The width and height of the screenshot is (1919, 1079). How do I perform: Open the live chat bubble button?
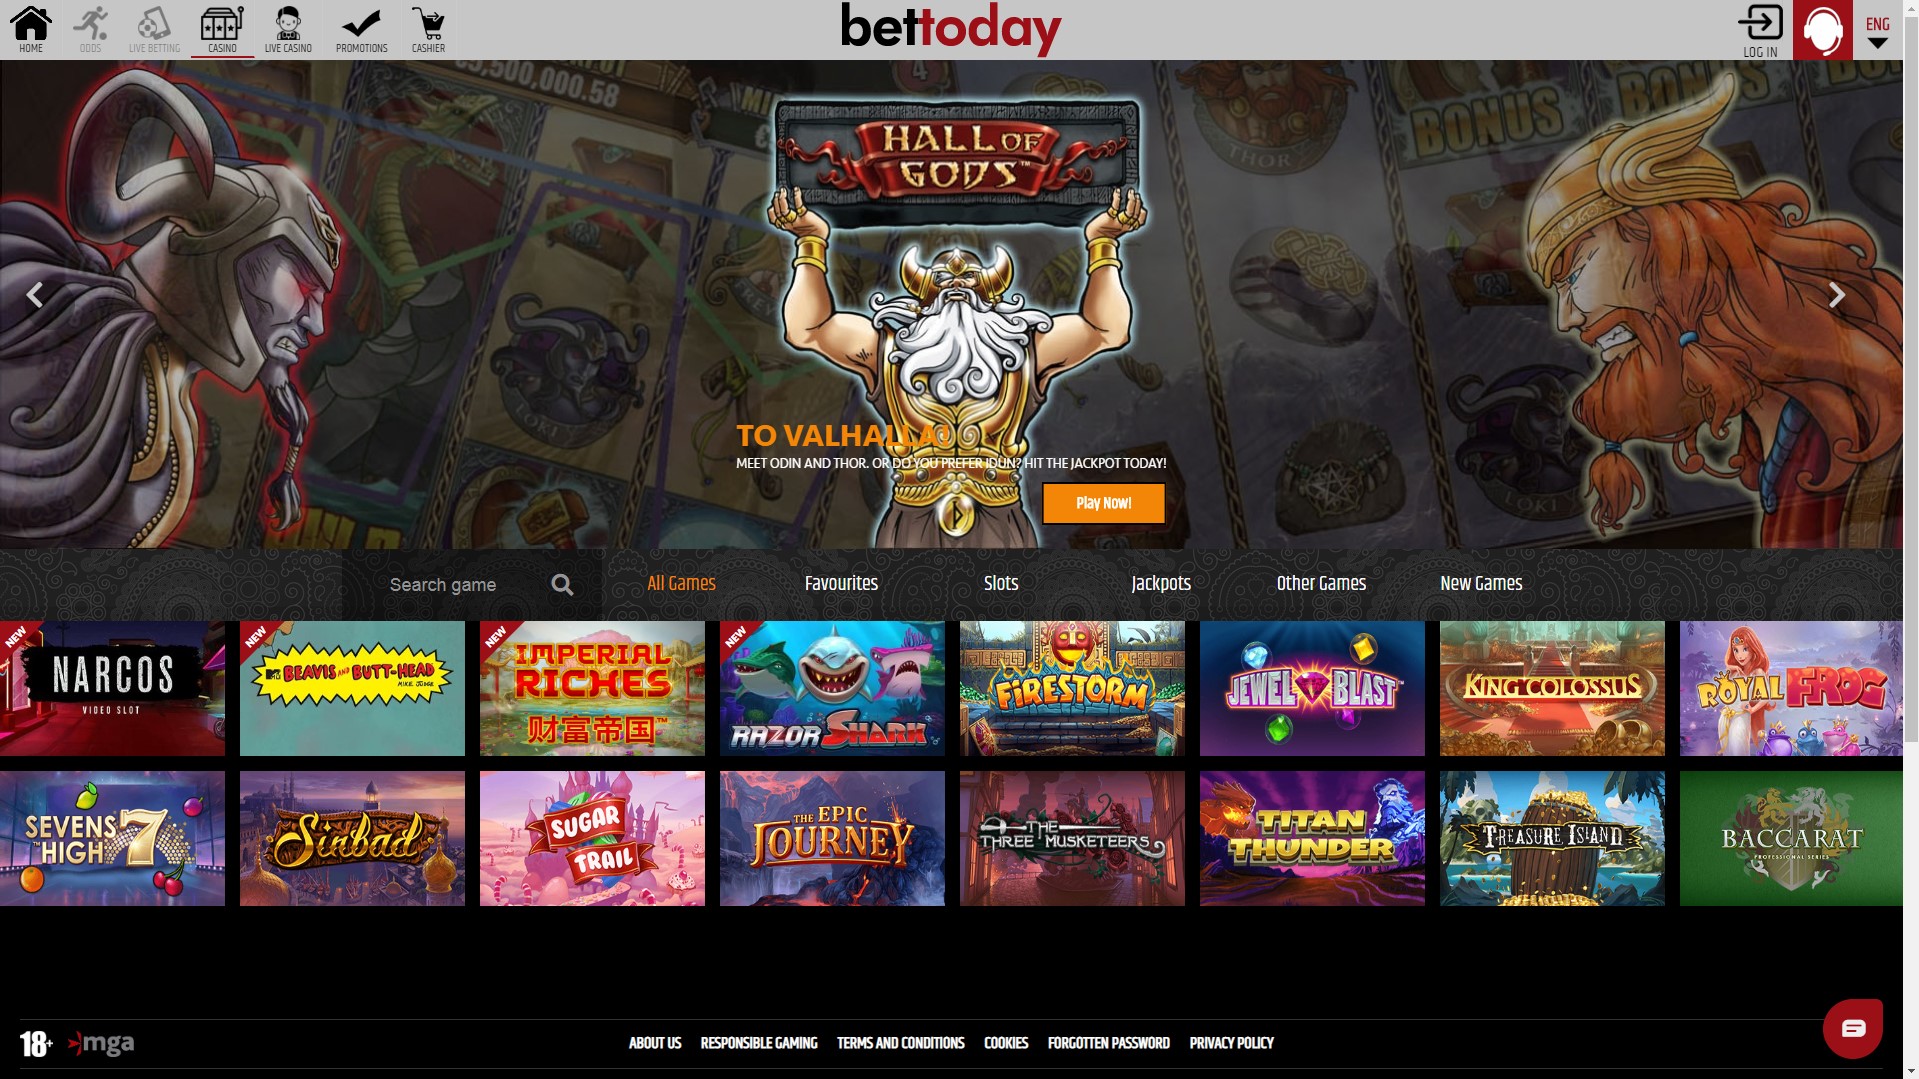pos(1853,1028)
